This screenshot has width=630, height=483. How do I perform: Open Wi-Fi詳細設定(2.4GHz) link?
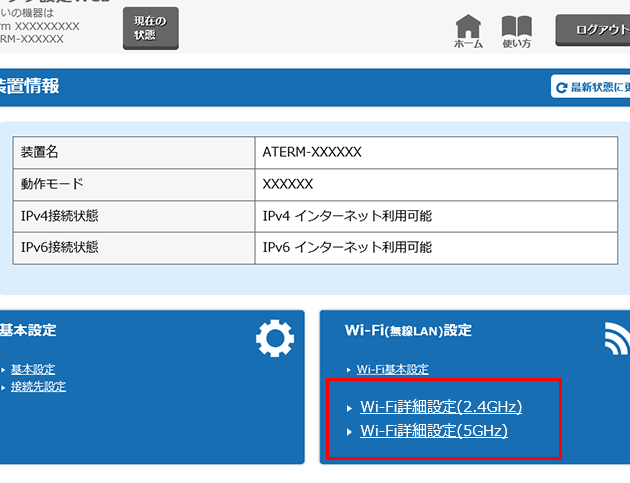coord(440,407)
